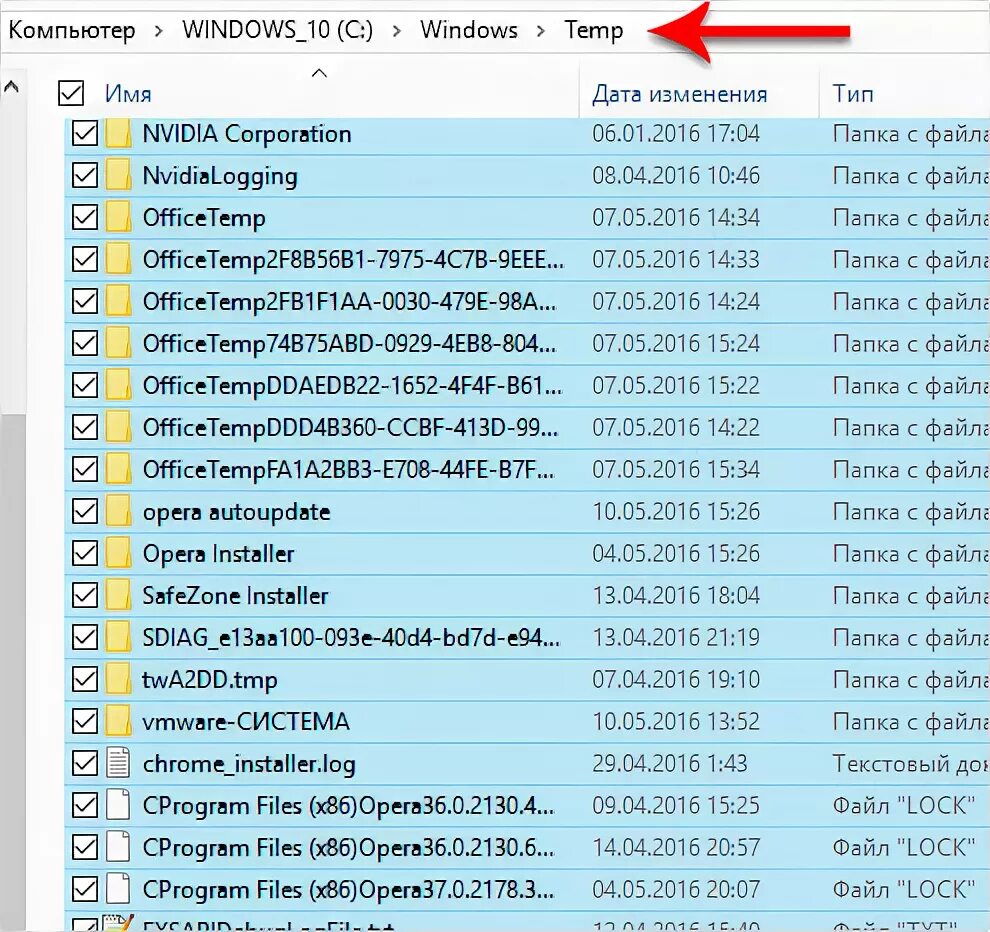Select the twA2DD.tmp name text

(210, 680)
